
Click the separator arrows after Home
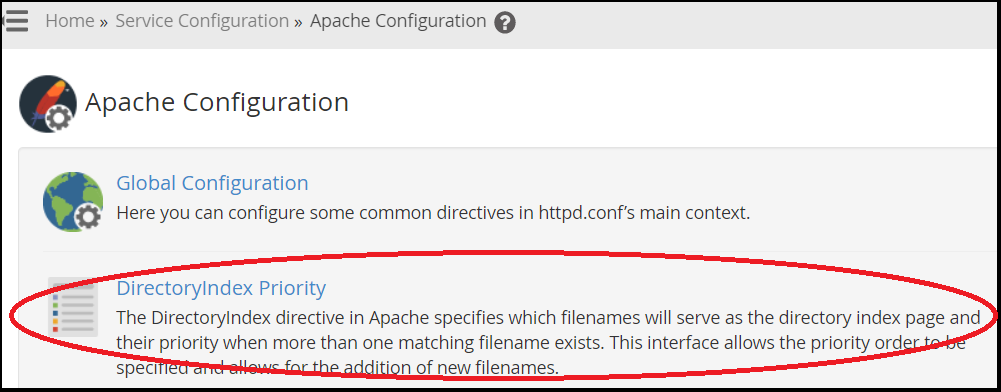104,23
